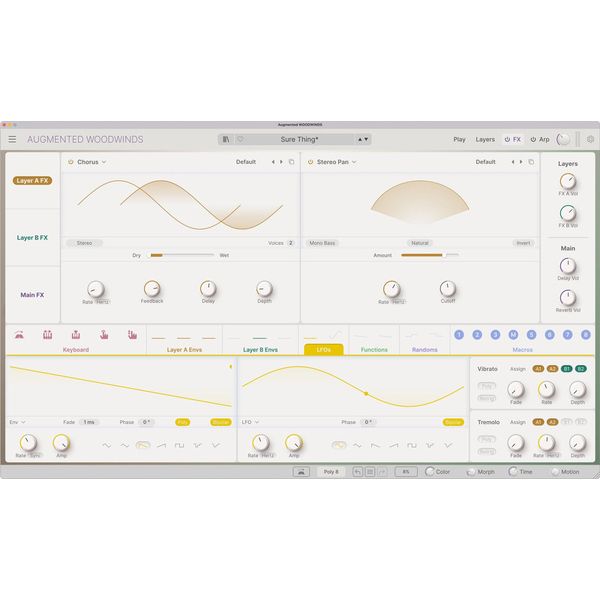Open the Play view
Screen dimensions: 600x600
(459, 140)
